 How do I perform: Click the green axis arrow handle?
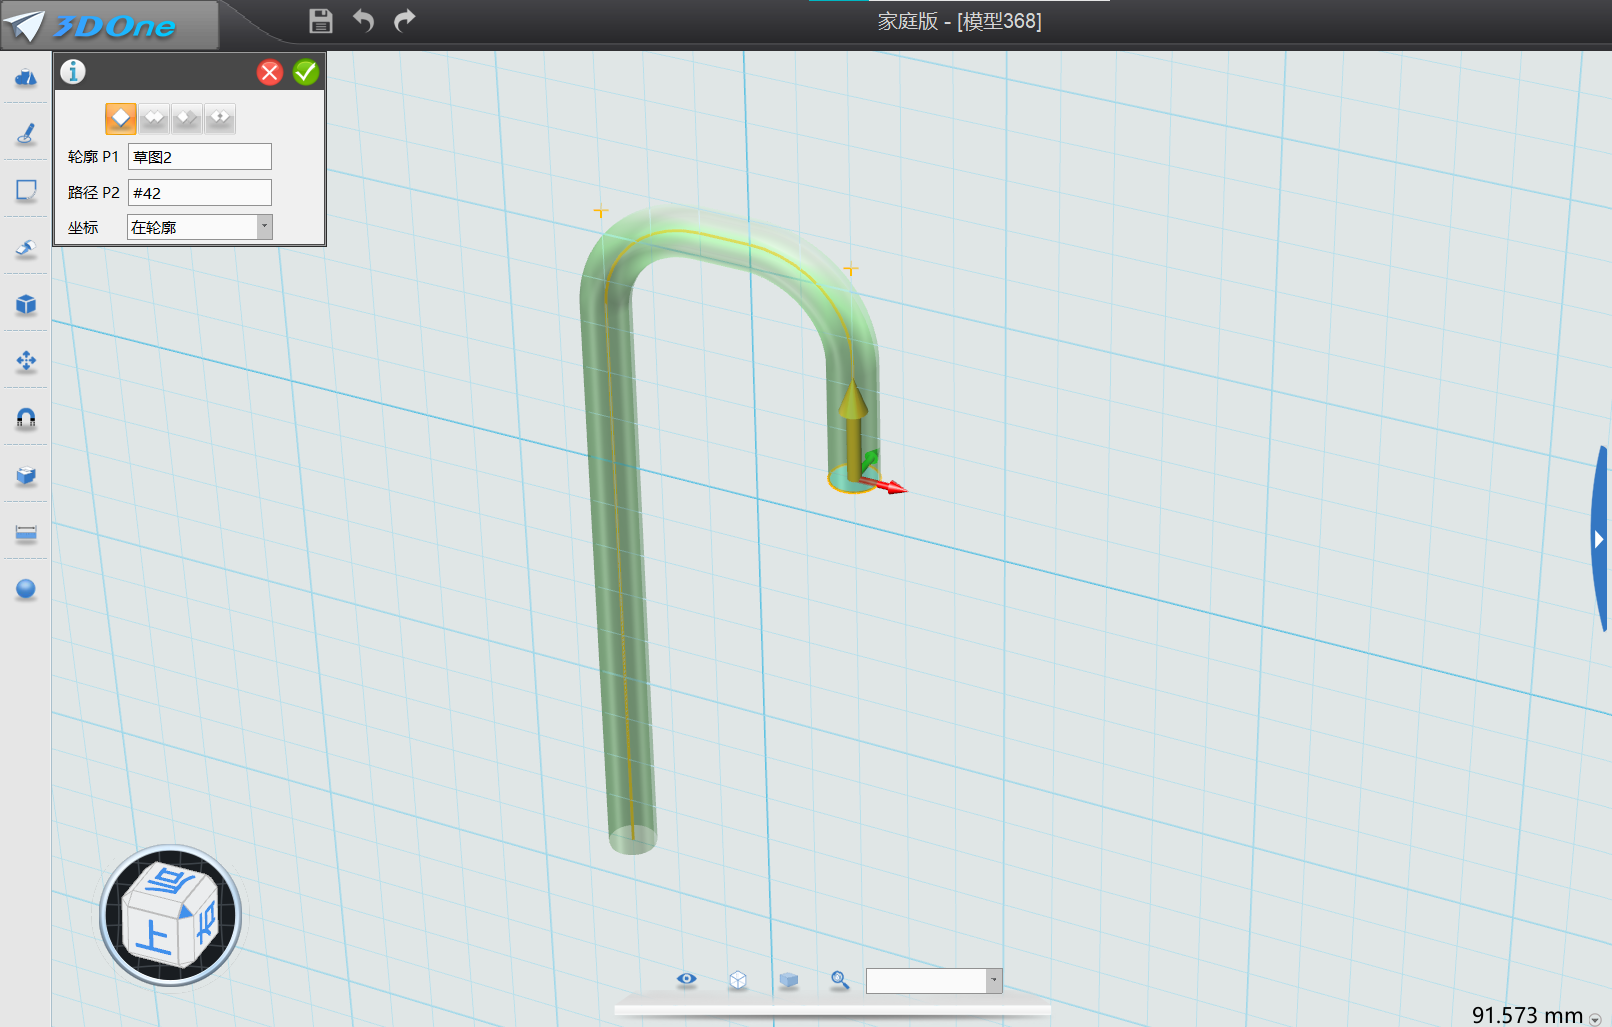coord(869,461)
